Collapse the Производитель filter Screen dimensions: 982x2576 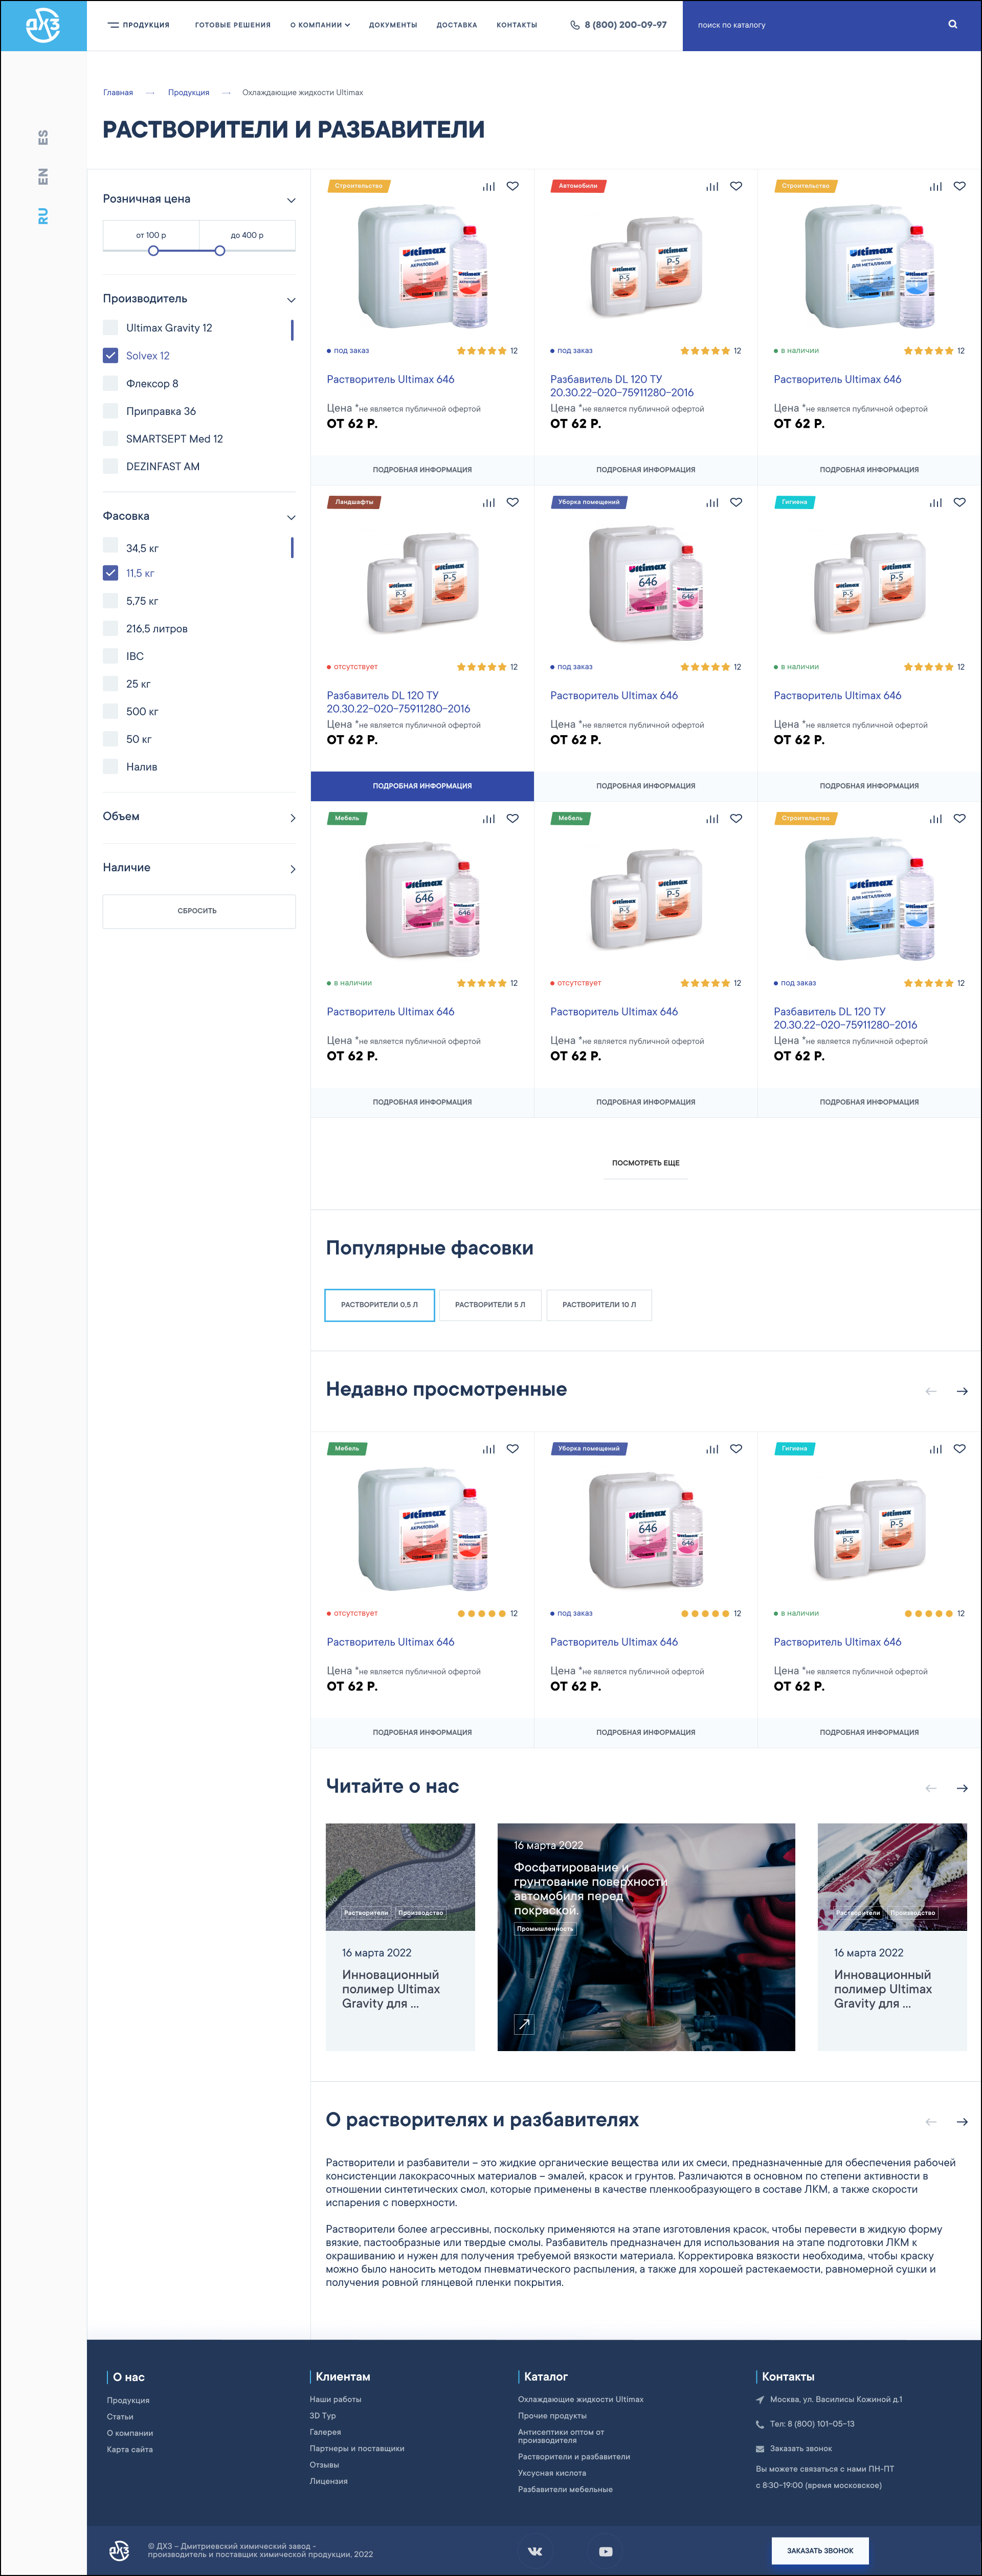(x=291, y=300)
